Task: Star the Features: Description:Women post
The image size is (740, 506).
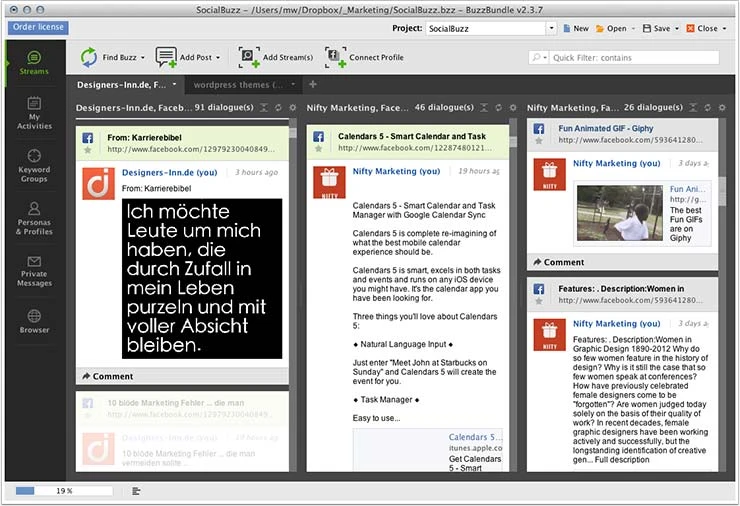Action: (x=539, y=301)
